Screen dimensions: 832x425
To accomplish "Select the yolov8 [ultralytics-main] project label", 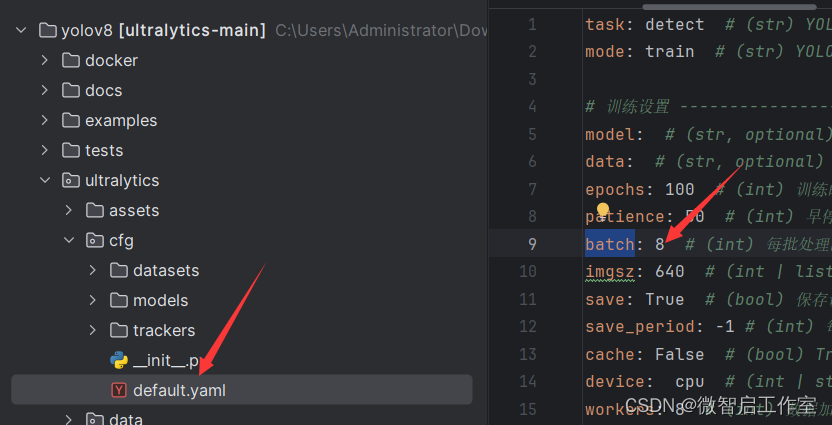I will 163,31.
